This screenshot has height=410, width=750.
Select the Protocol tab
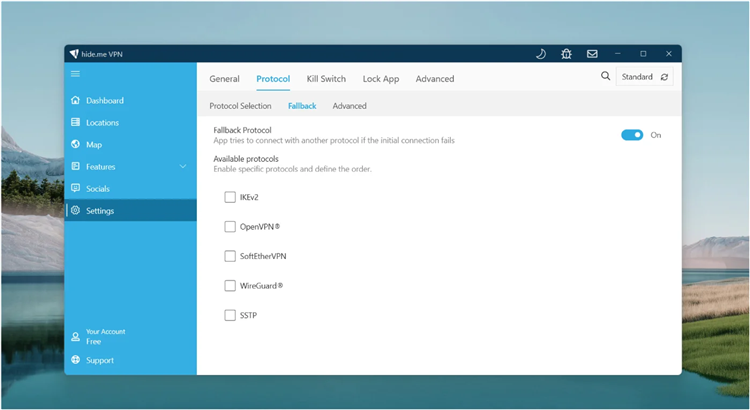click(273, 79)
